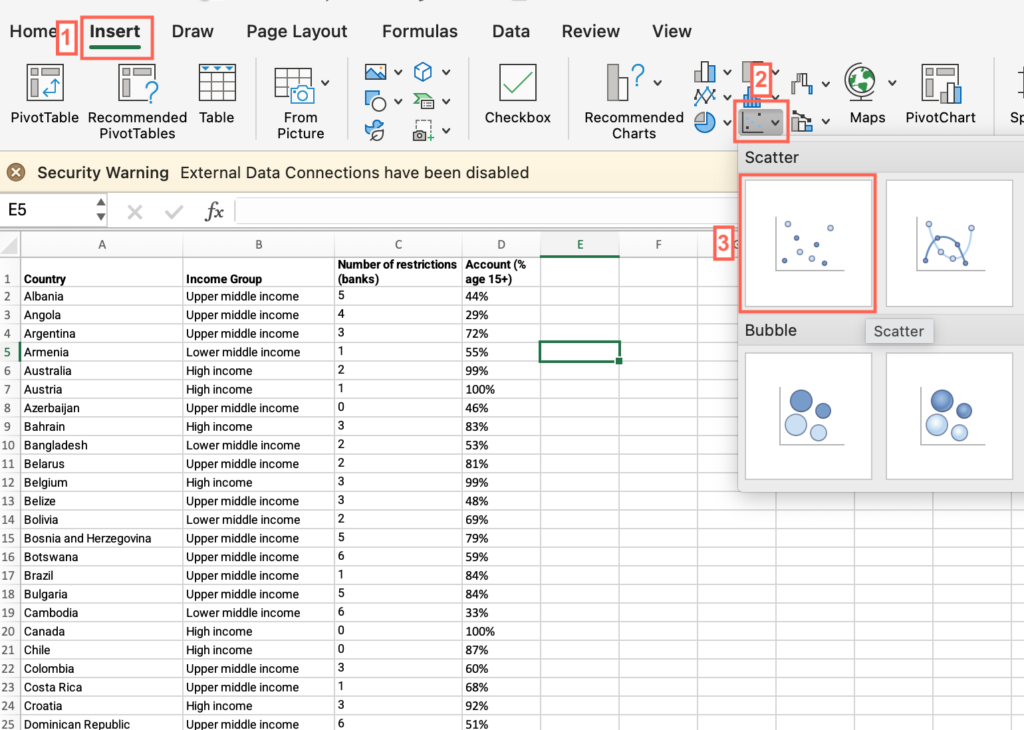Expand the Shapes dropdown arrow
This screenshot has height=730, width=1024.
[x=398, y=102]
